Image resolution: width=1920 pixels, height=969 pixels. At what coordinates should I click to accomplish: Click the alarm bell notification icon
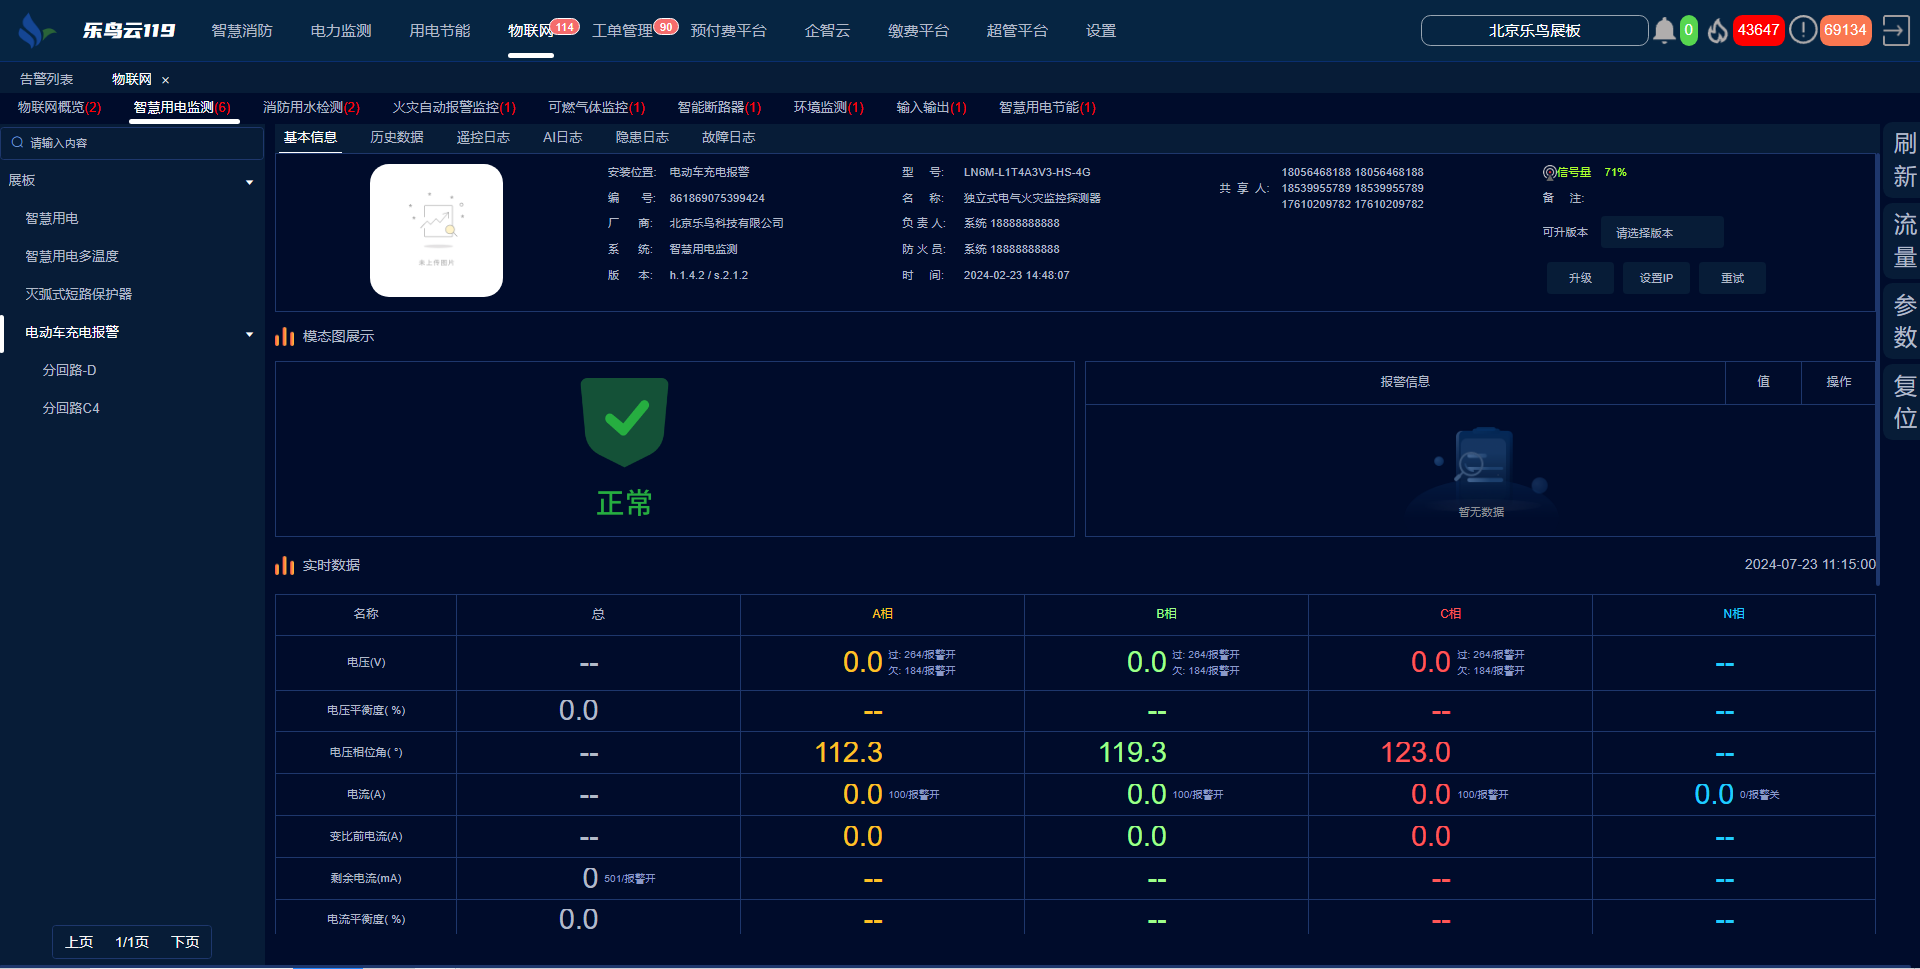pos(1664,31)
